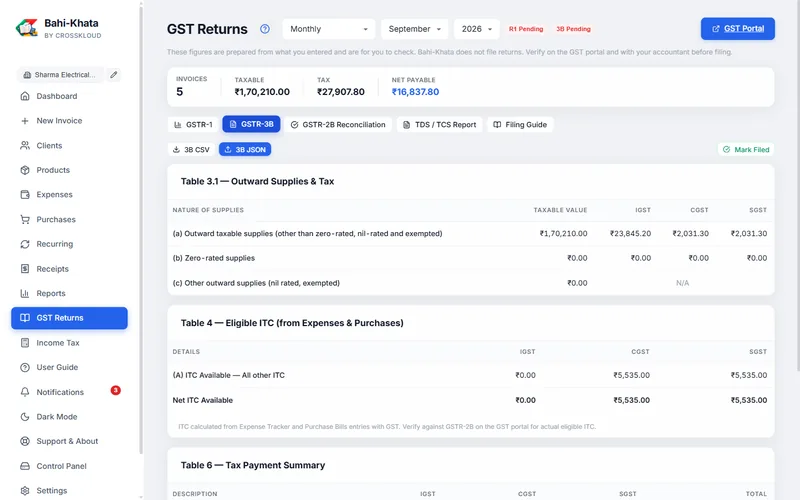The height and width of the screenshot is (500, 800).
Task: Click the main page vertical scrollbar
Action: pos(797,186)
